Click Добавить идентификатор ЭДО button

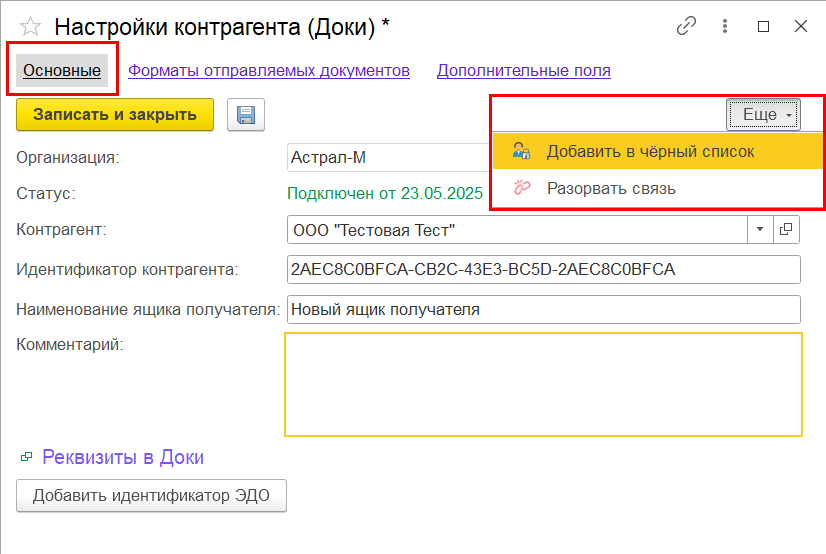pos(151,496)
